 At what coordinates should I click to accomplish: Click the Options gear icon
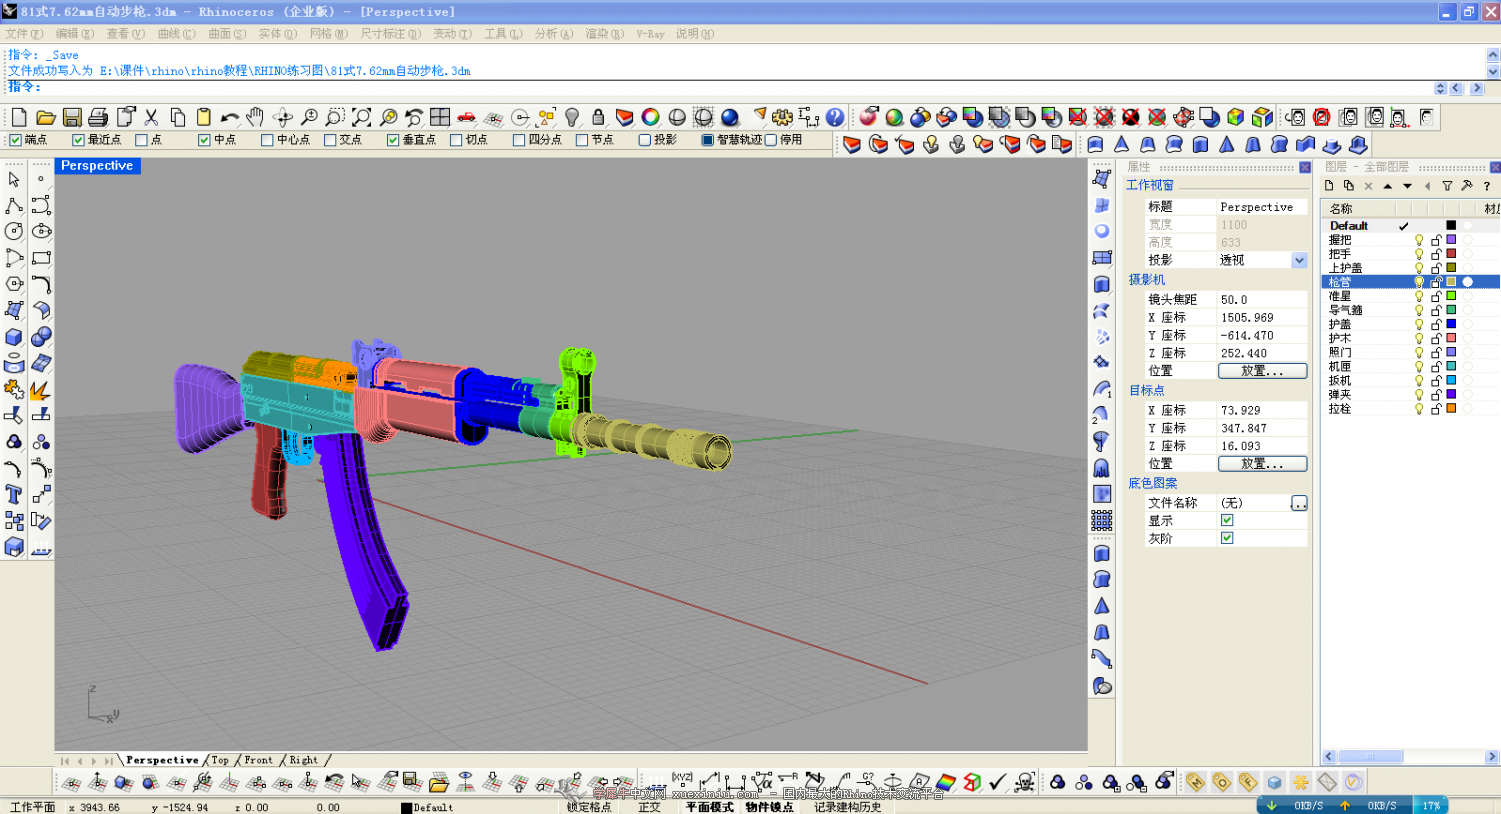pos(783,117)
